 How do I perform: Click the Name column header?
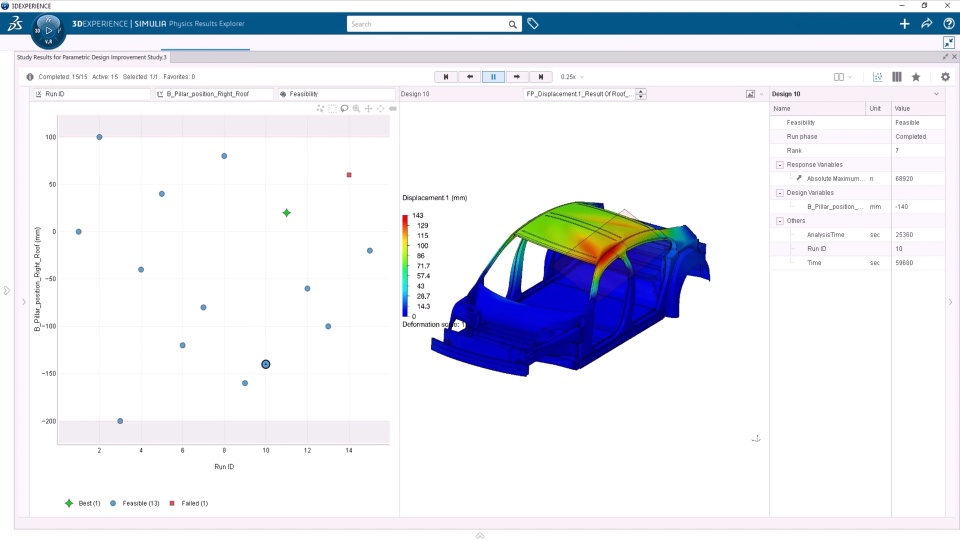(817, 108)
